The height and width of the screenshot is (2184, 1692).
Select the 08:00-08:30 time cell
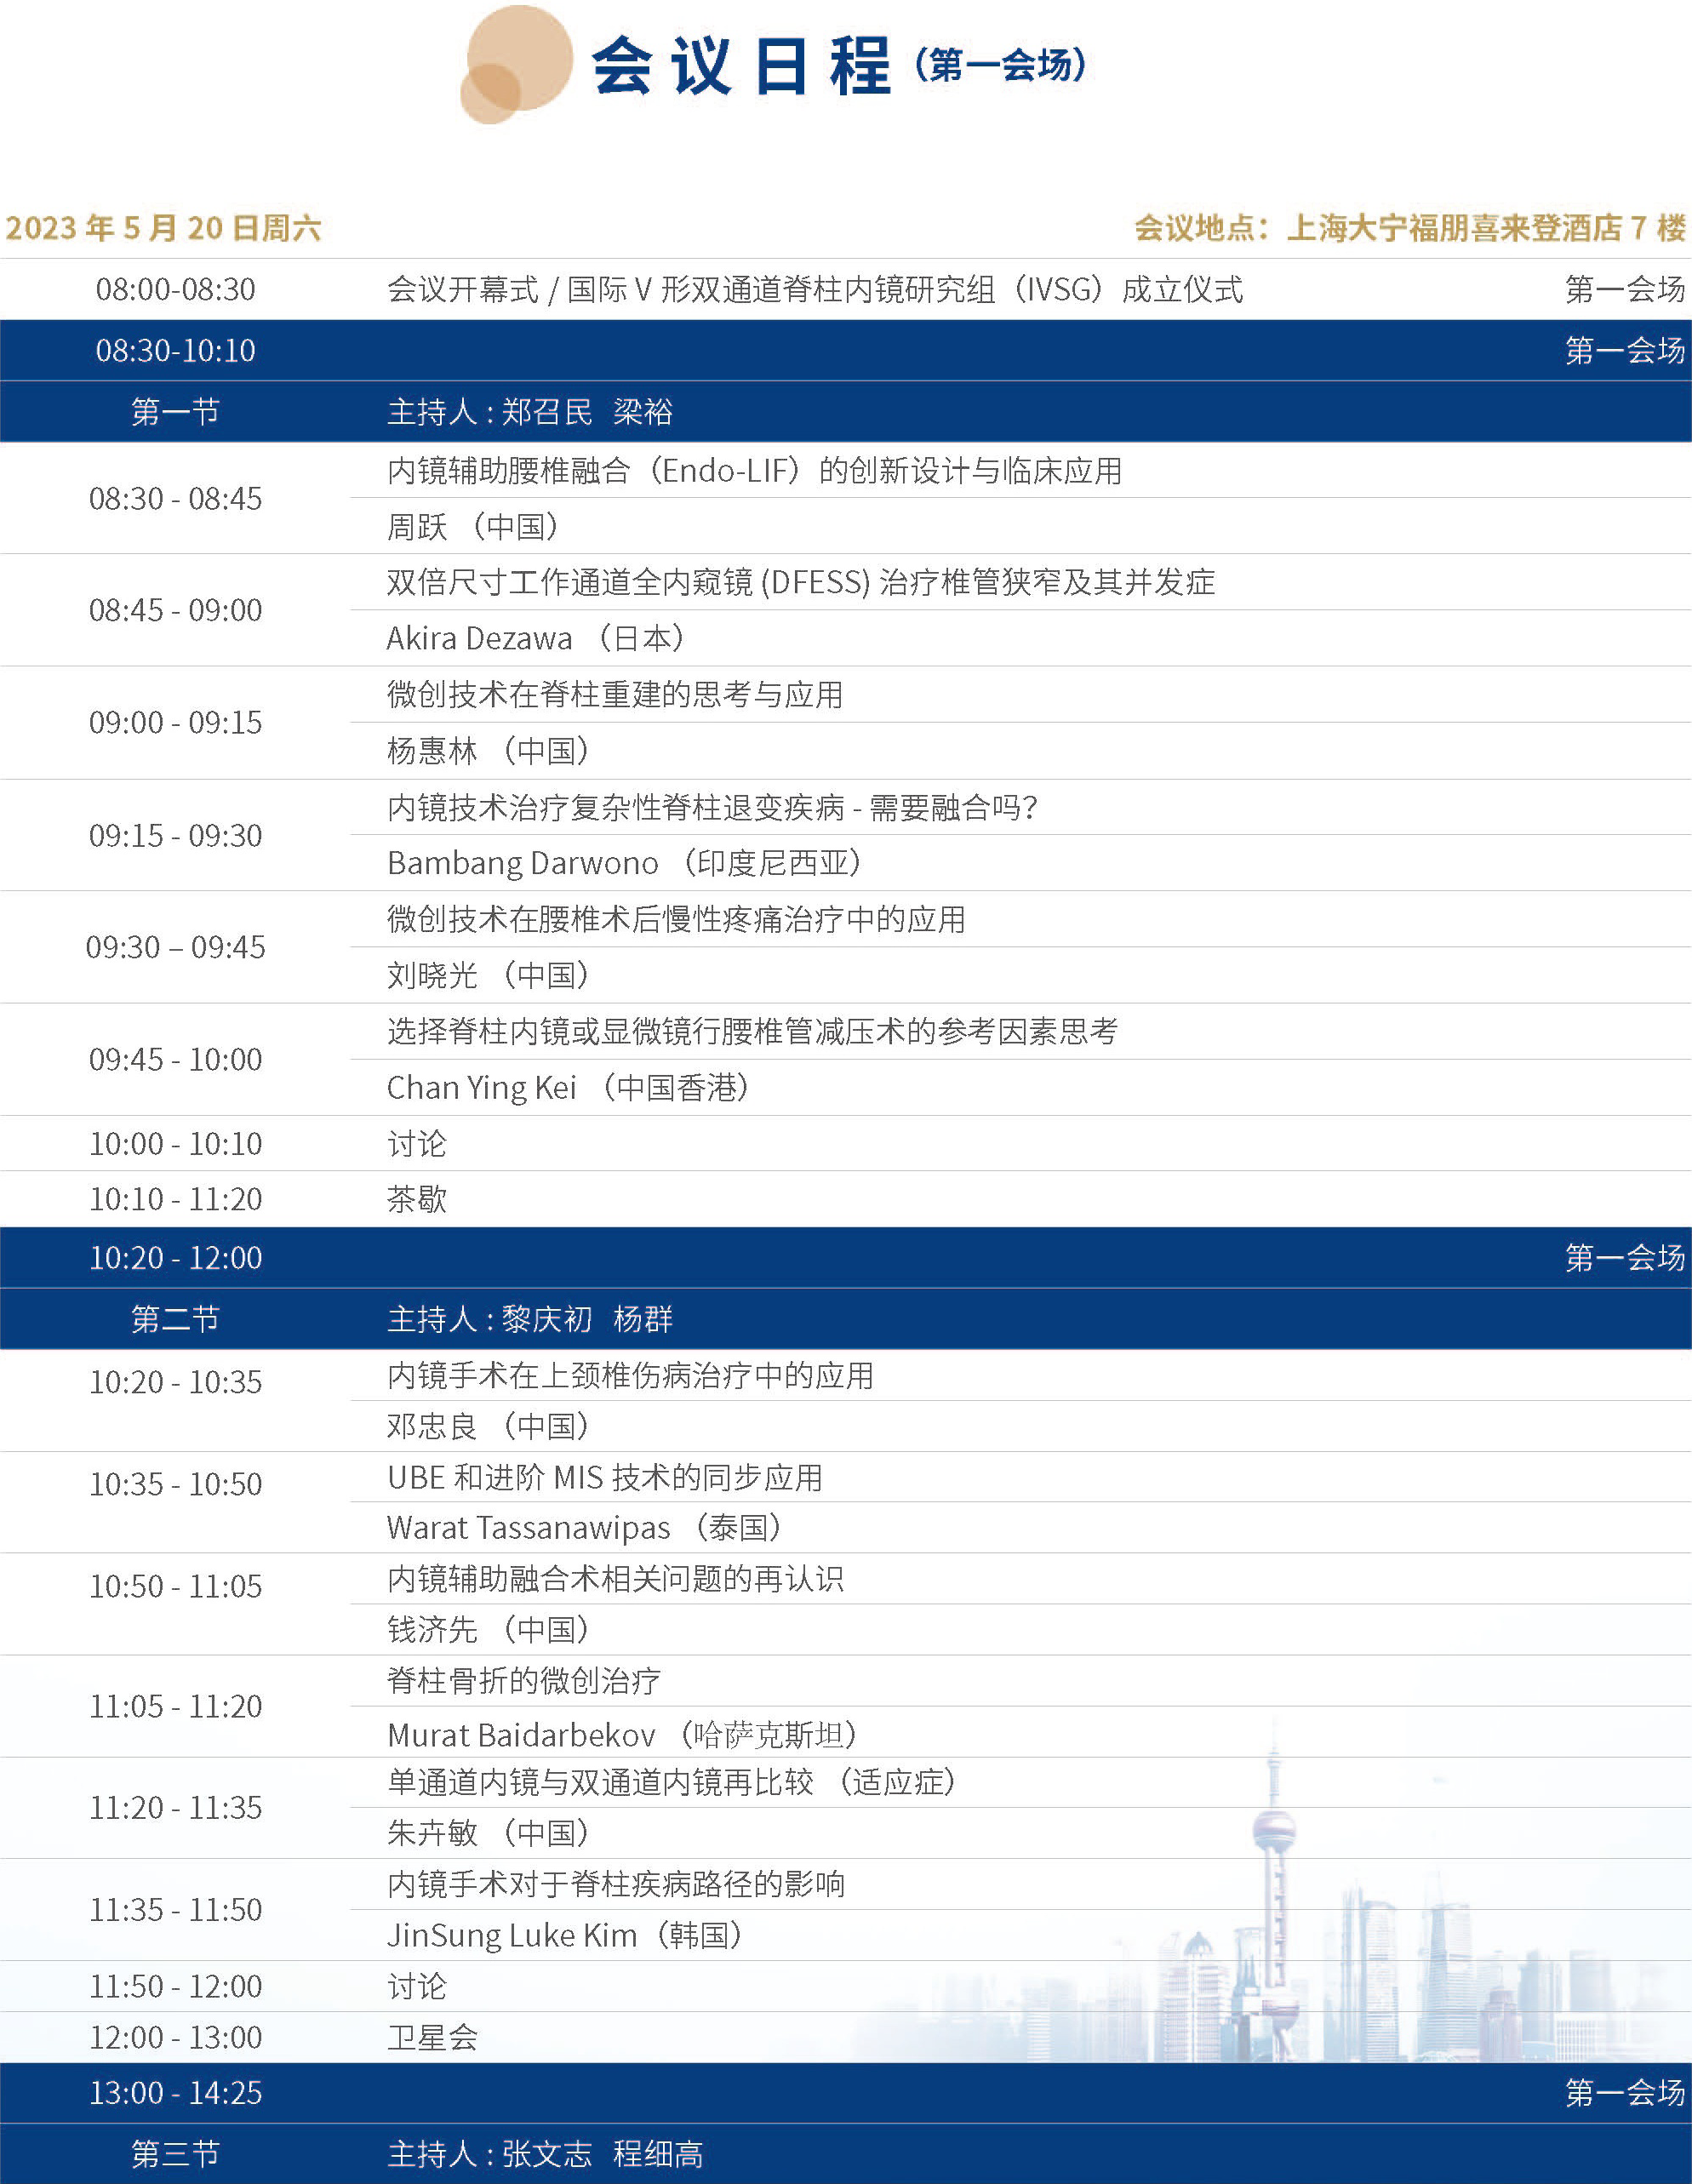(x=176, y=289)
